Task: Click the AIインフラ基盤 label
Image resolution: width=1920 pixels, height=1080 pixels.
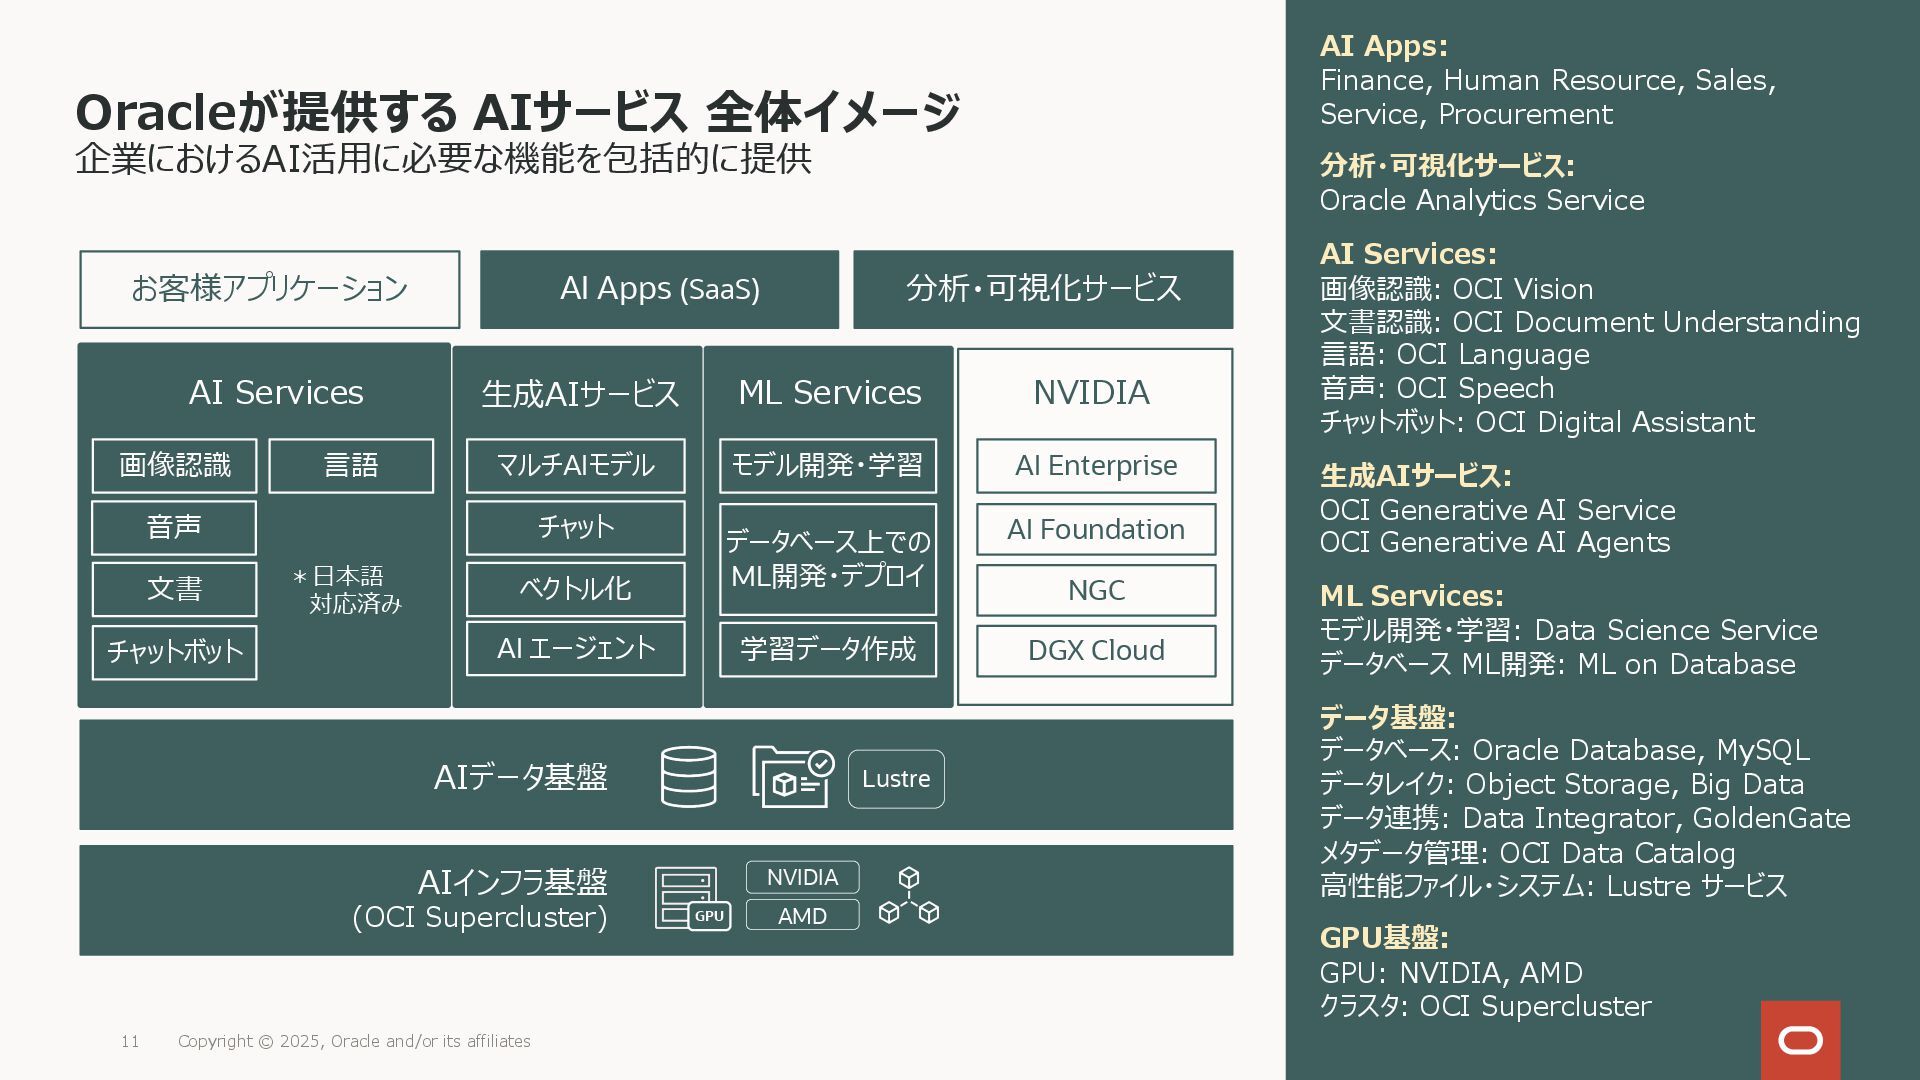Action: point(512,882)
